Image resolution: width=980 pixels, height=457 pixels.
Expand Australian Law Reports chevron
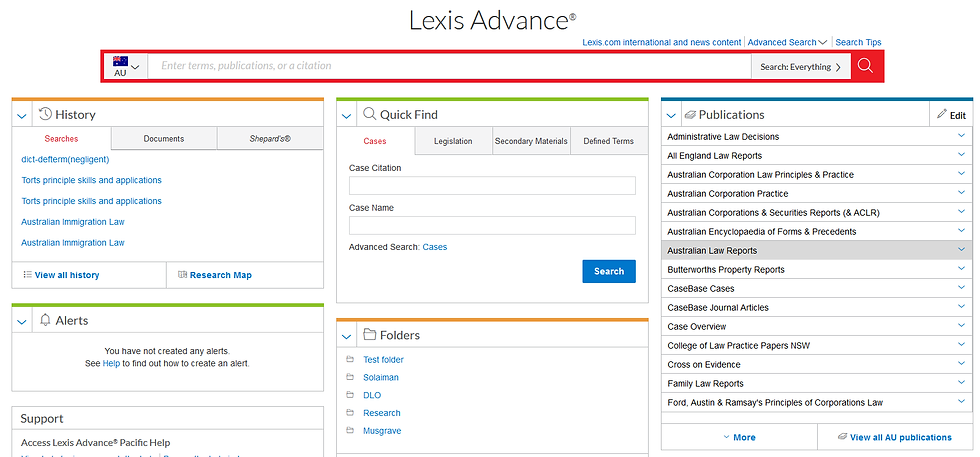point(961,249)
